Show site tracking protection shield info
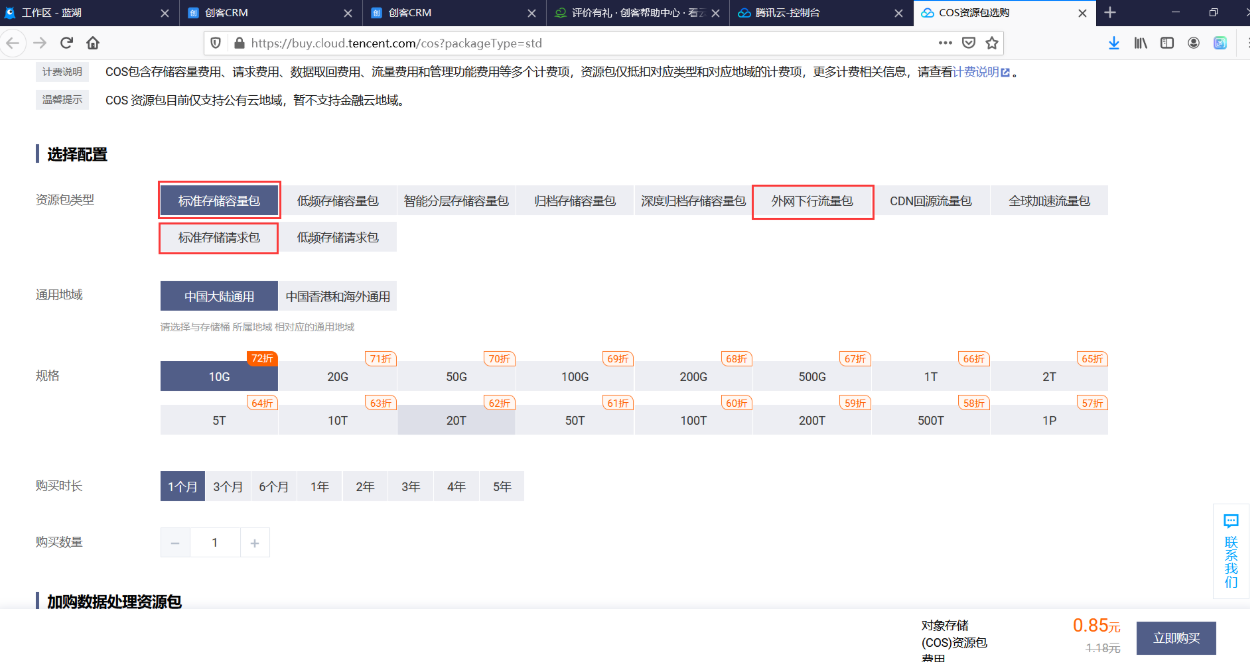The height and width of the screenshot is (662, 1250). point(214,43)
